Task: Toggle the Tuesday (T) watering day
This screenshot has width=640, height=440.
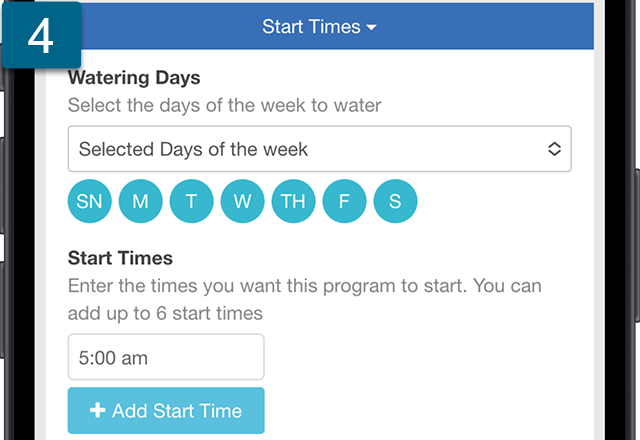Action: tap(191, 201)
